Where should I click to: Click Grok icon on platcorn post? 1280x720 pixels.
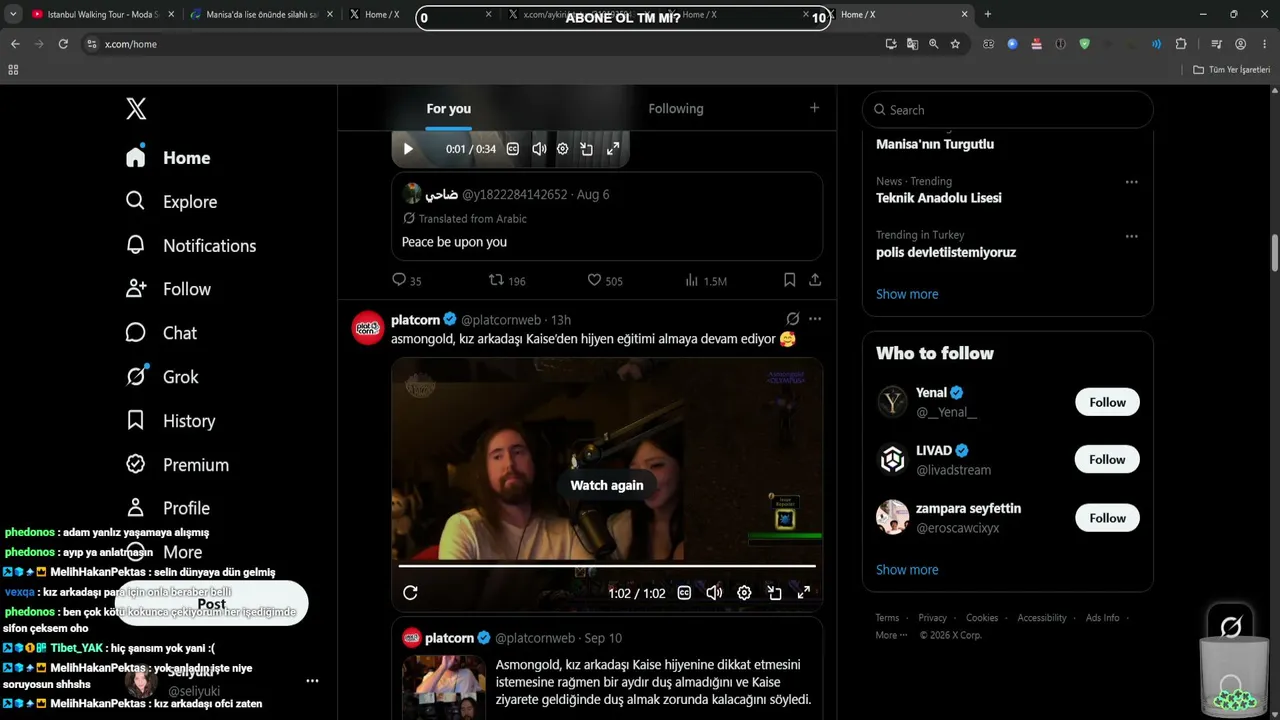click(x=792, y=319)
